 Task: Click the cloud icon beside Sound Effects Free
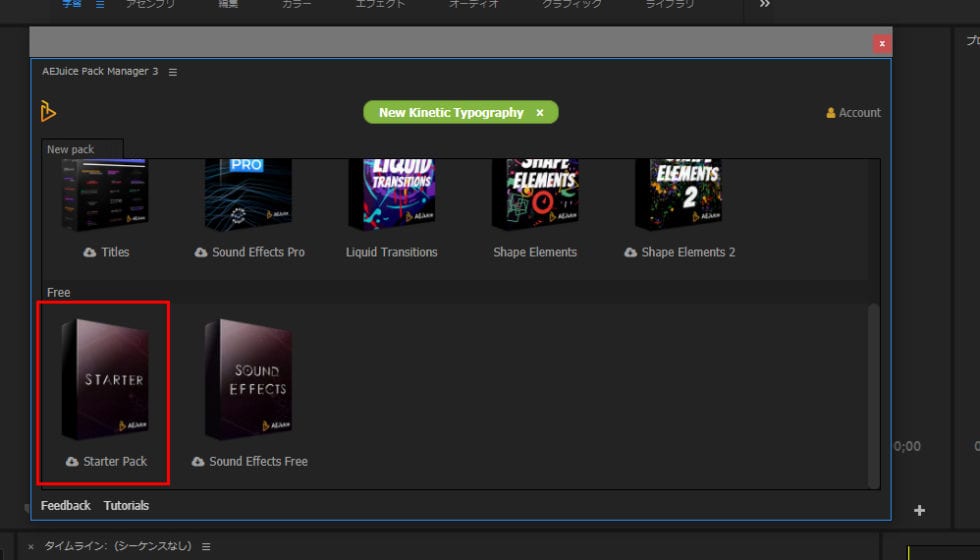[198, 461]
